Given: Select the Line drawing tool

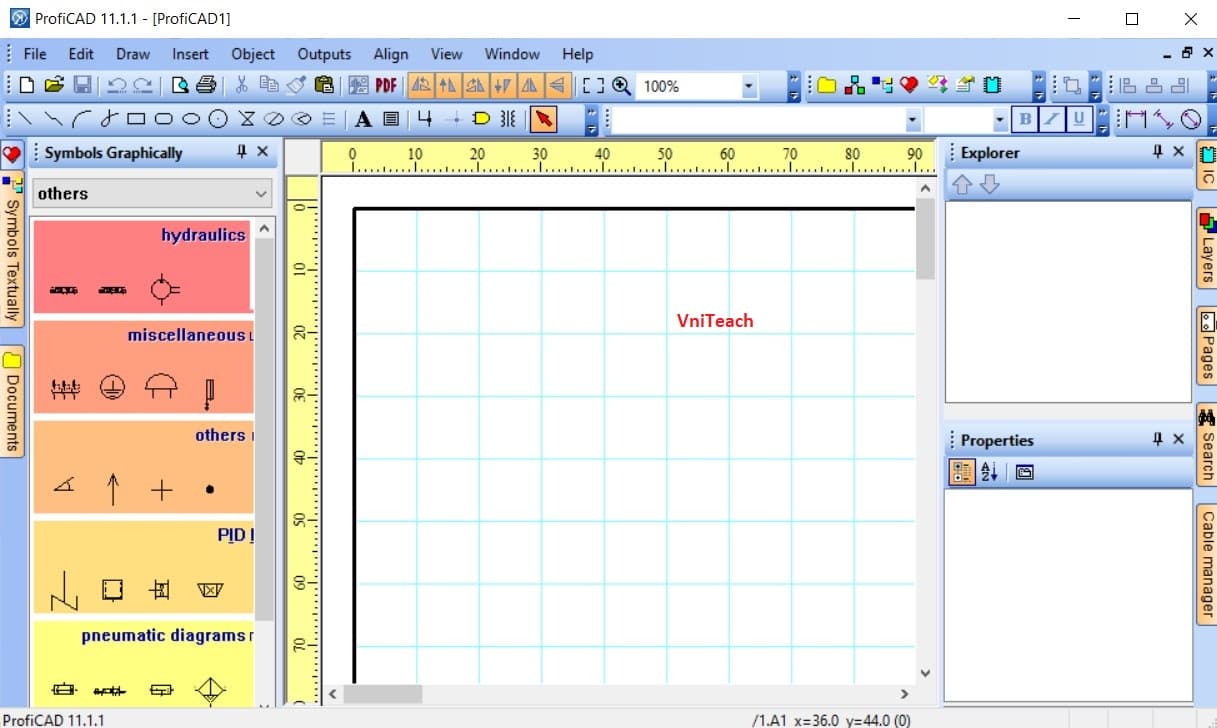Looking at the screenshot, I should [x=25, y=118].
